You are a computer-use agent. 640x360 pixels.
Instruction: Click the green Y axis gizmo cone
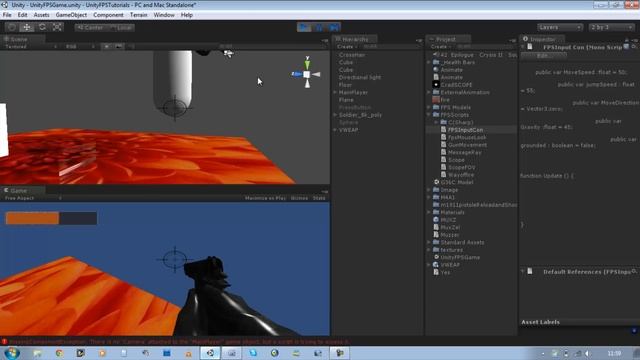[x=307, y=64]
